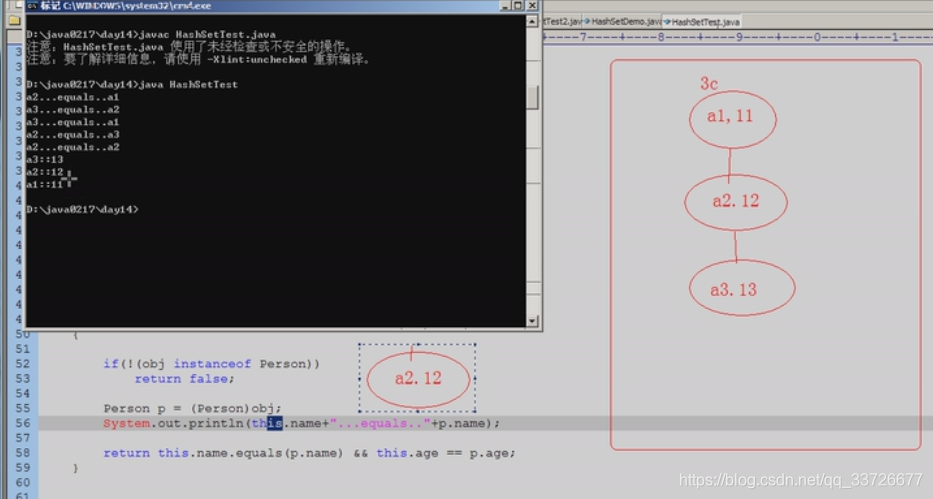Click the System.out.println statement on line 56
Image resolution: width=933 pixels, height=499 pixels.
(x=301, y=423)
